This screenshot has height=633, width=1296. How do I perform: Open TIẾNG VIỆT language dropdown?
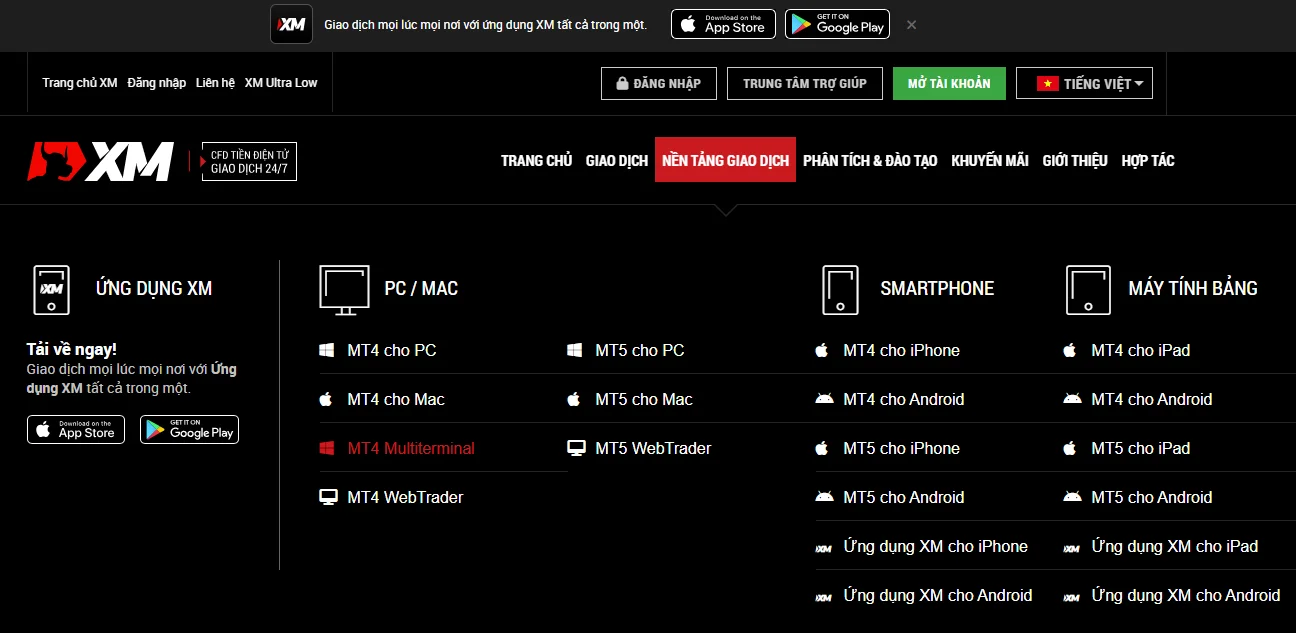point(1084,83)
